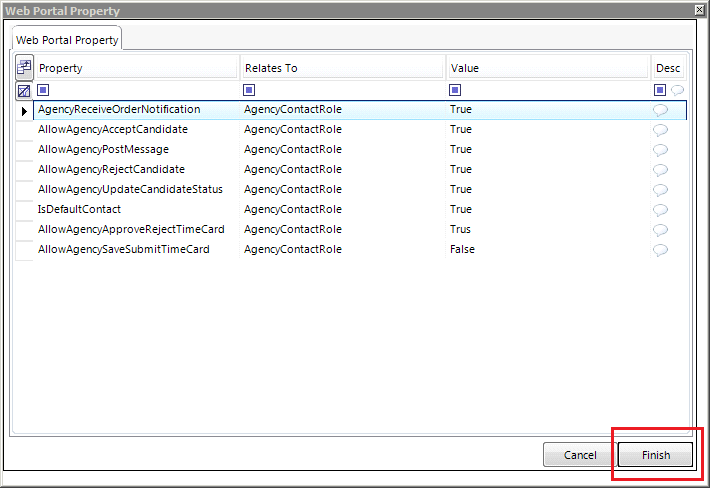Viewport: 710px width, 488px height.
Task: Open description bubble for AgencyReceiveOrderNotification
Action: 660,110
